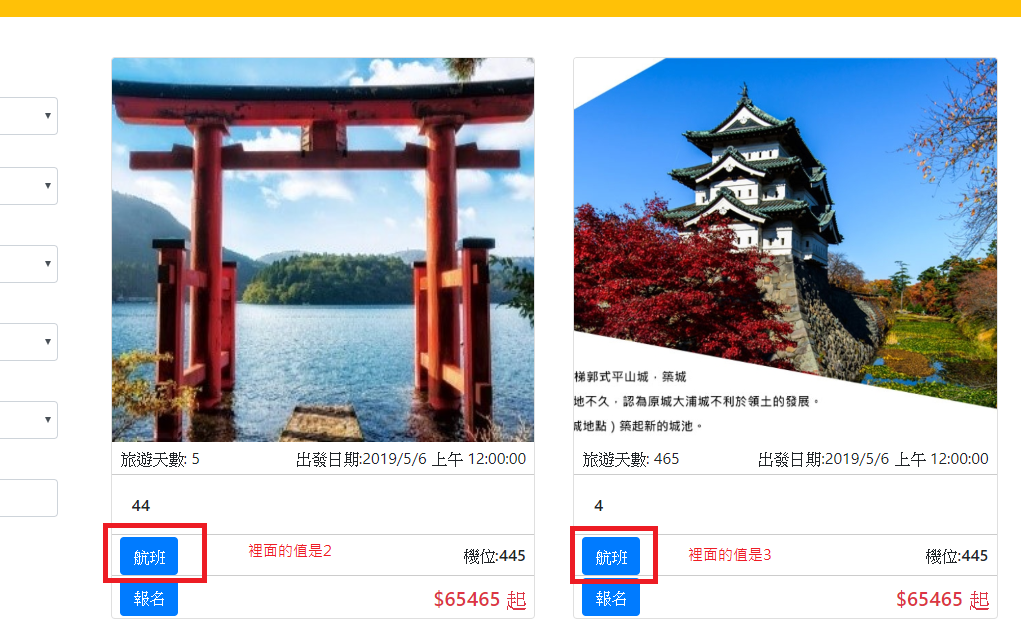The image size is (1021, 627).
Task: Open the red torii gate tour image
Action: pos(323,250)
